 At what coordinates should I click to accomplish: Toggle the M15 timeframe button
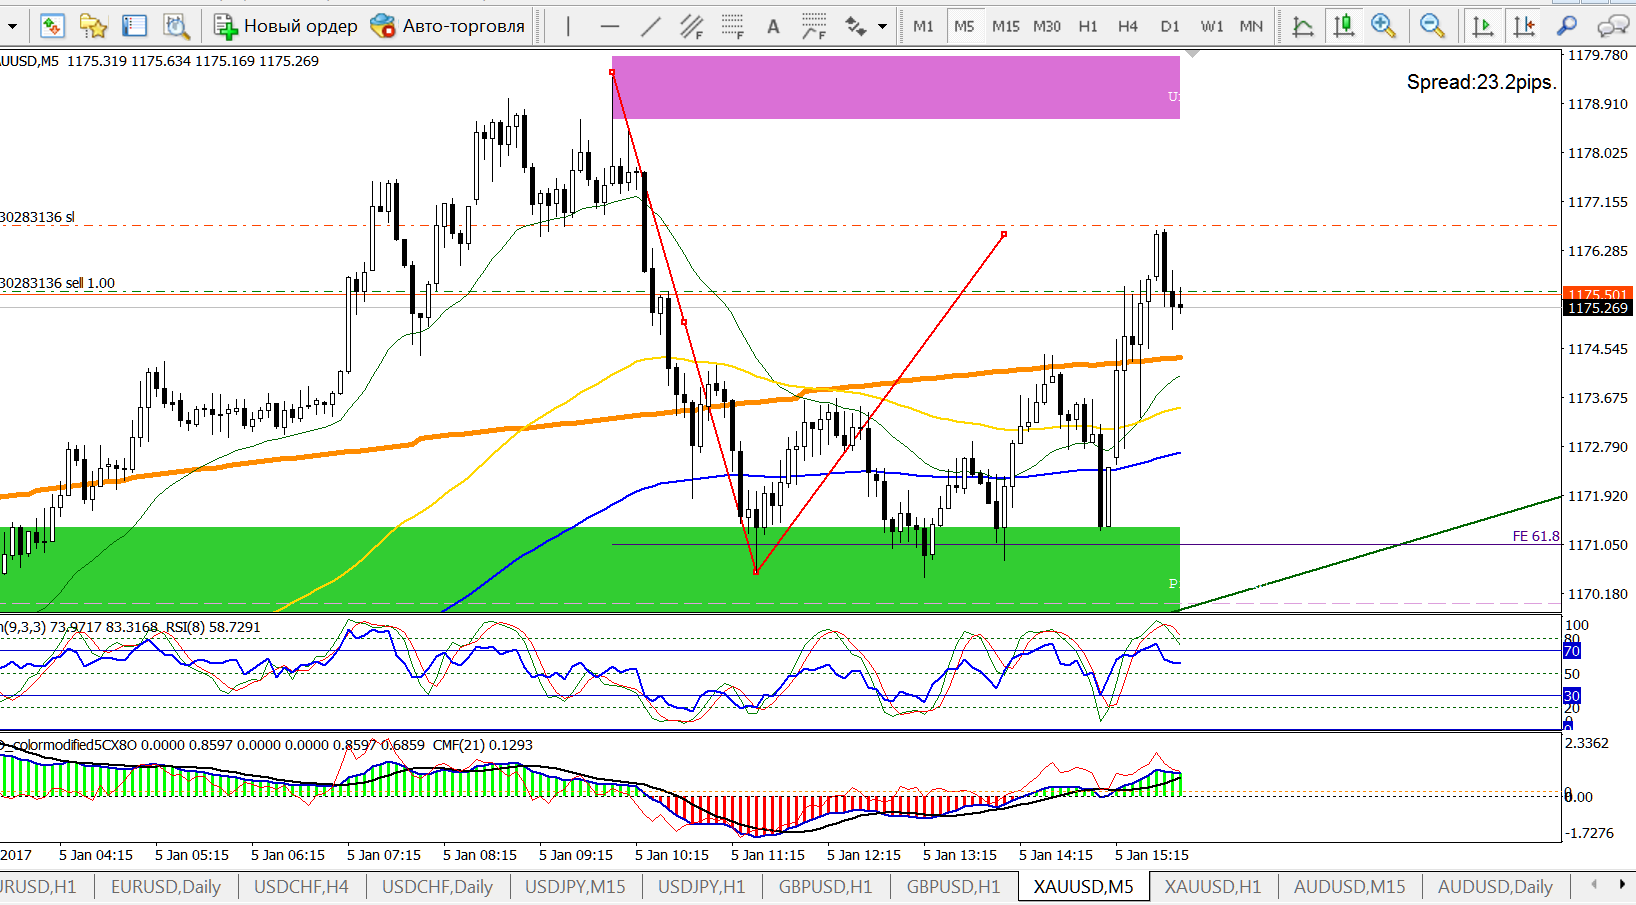1006,27
